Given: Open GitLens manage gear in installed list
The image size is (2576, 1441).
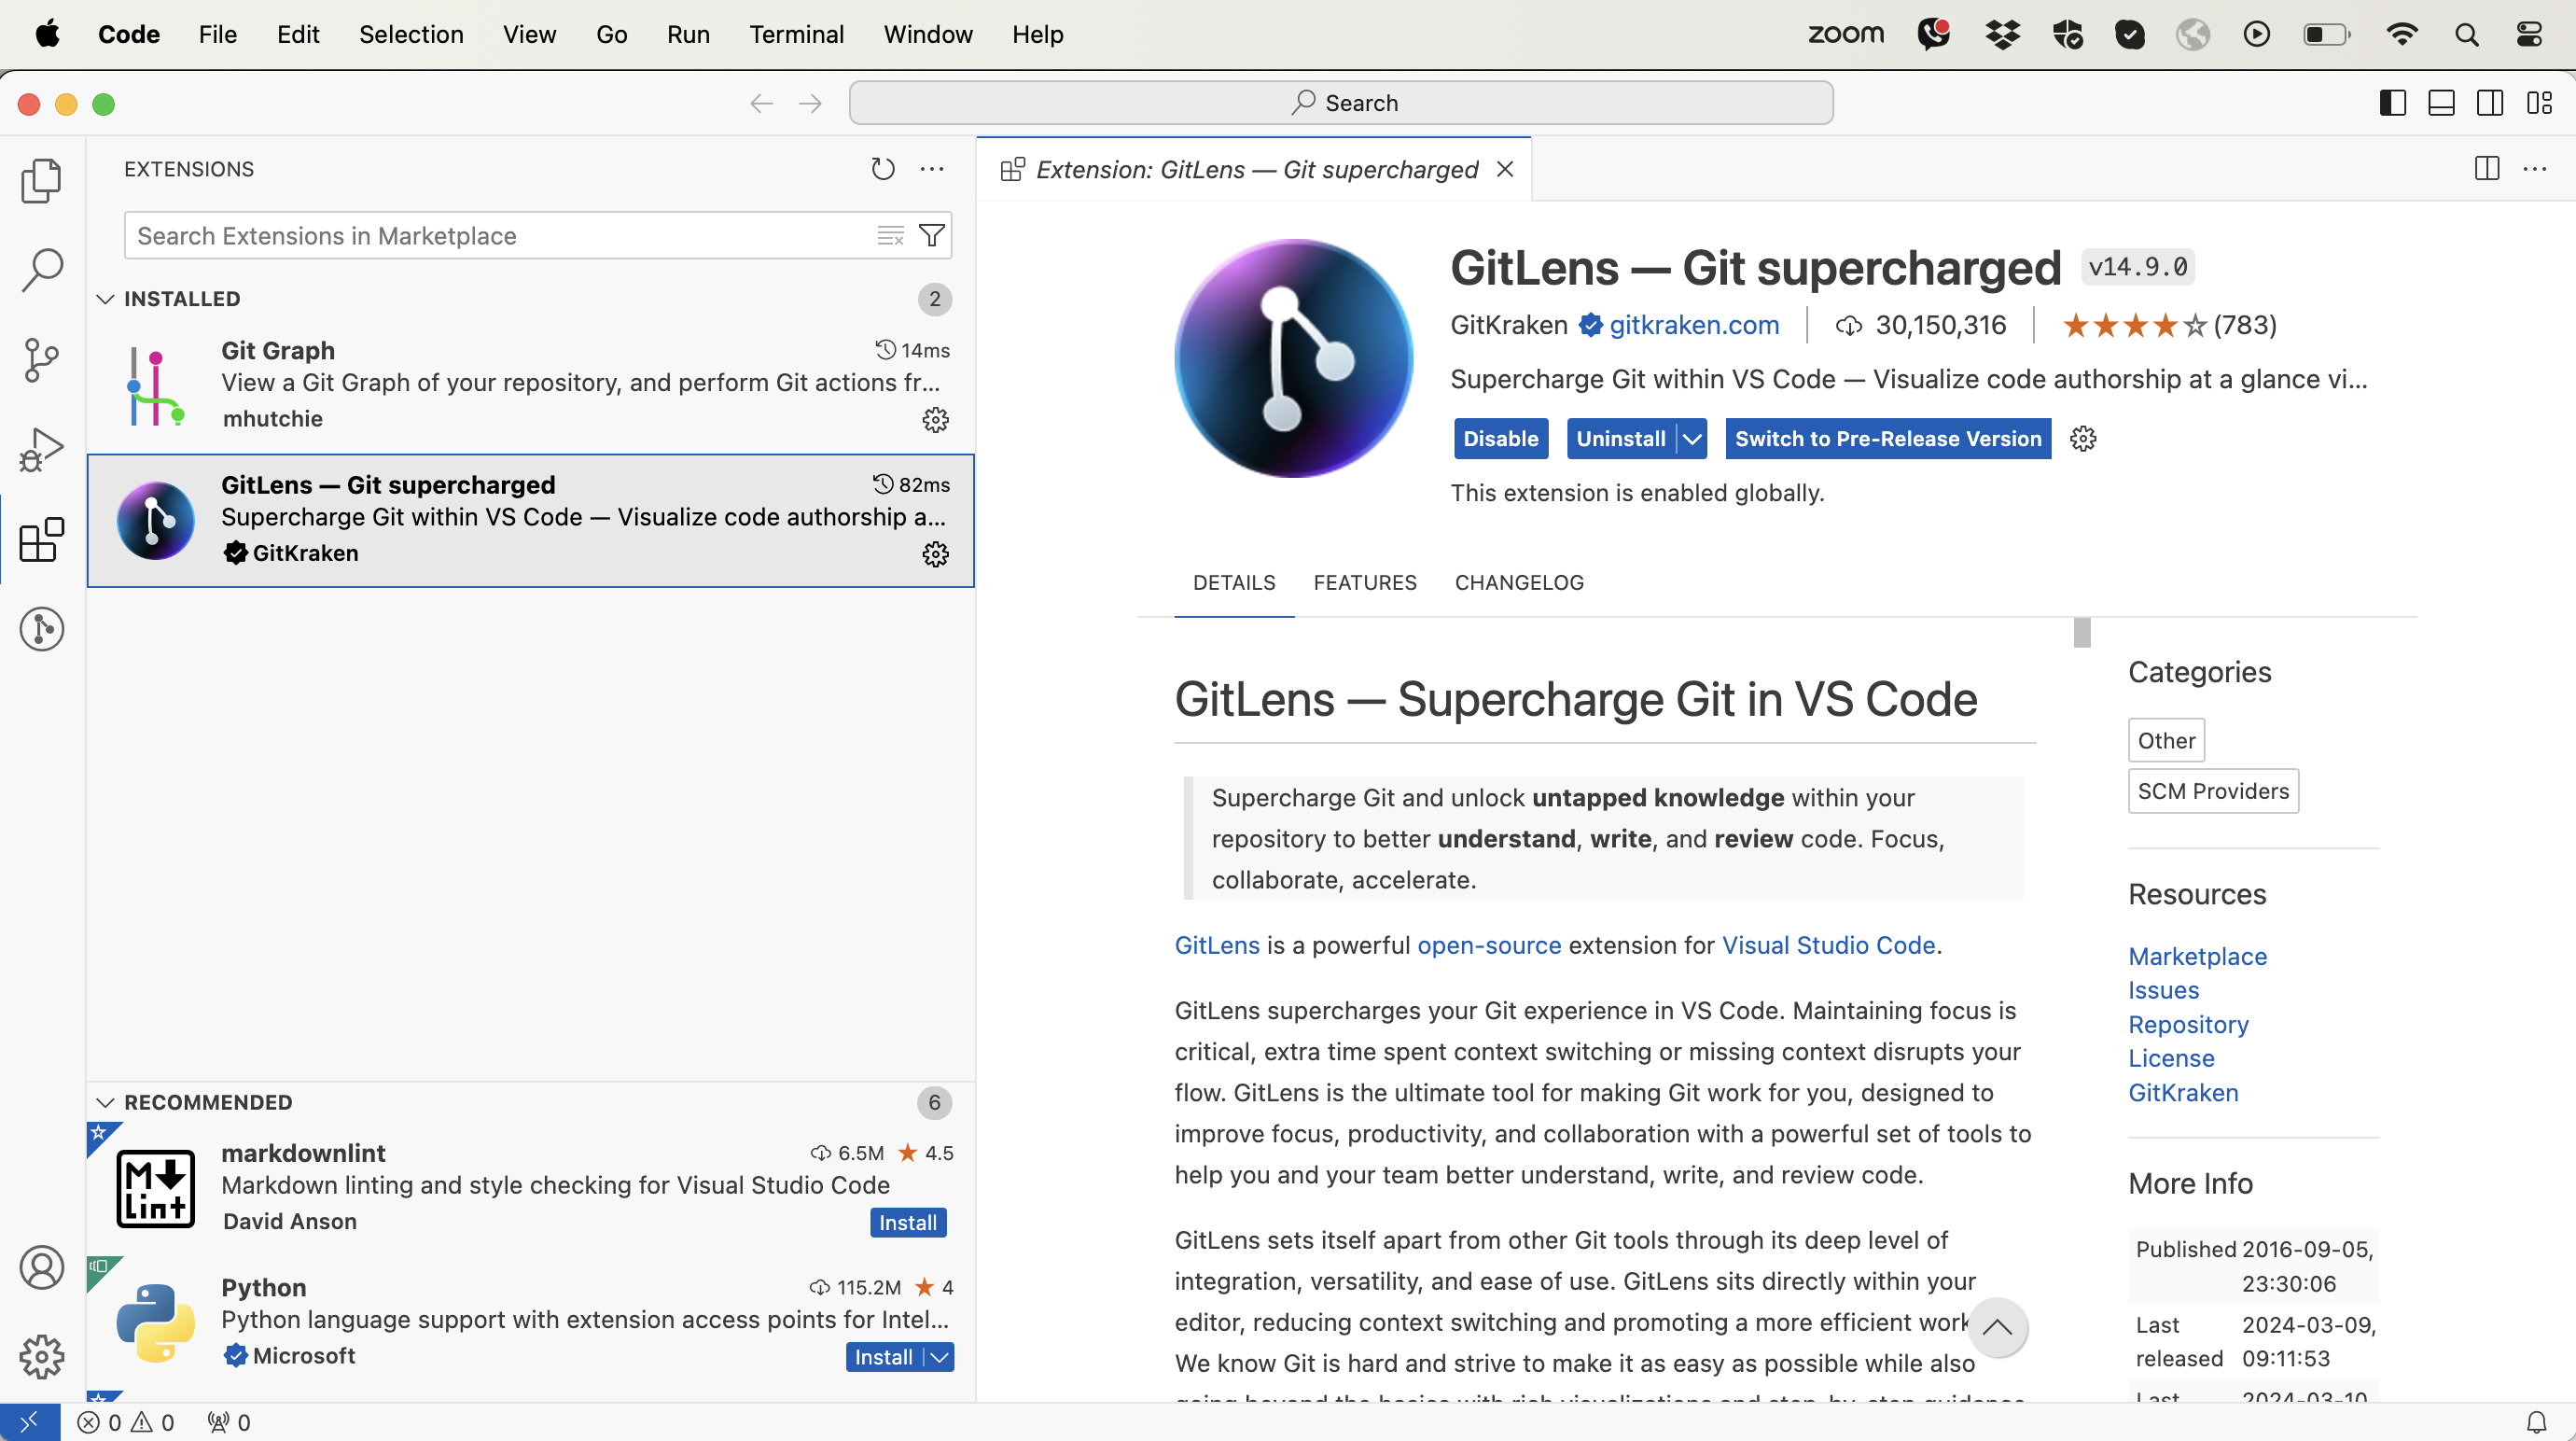Looking at the screenshot, I should [x=935, y=554].
